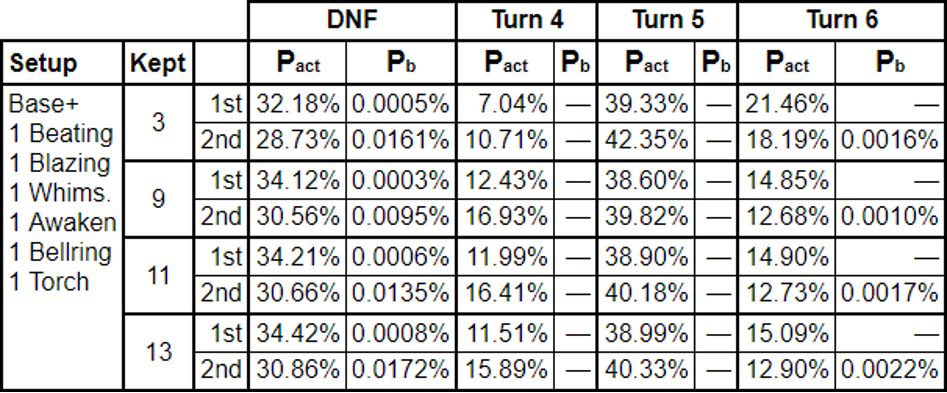947x393 pixels.
Task: Click the 0.0172% cell
Action: click(x=401, y=370)
